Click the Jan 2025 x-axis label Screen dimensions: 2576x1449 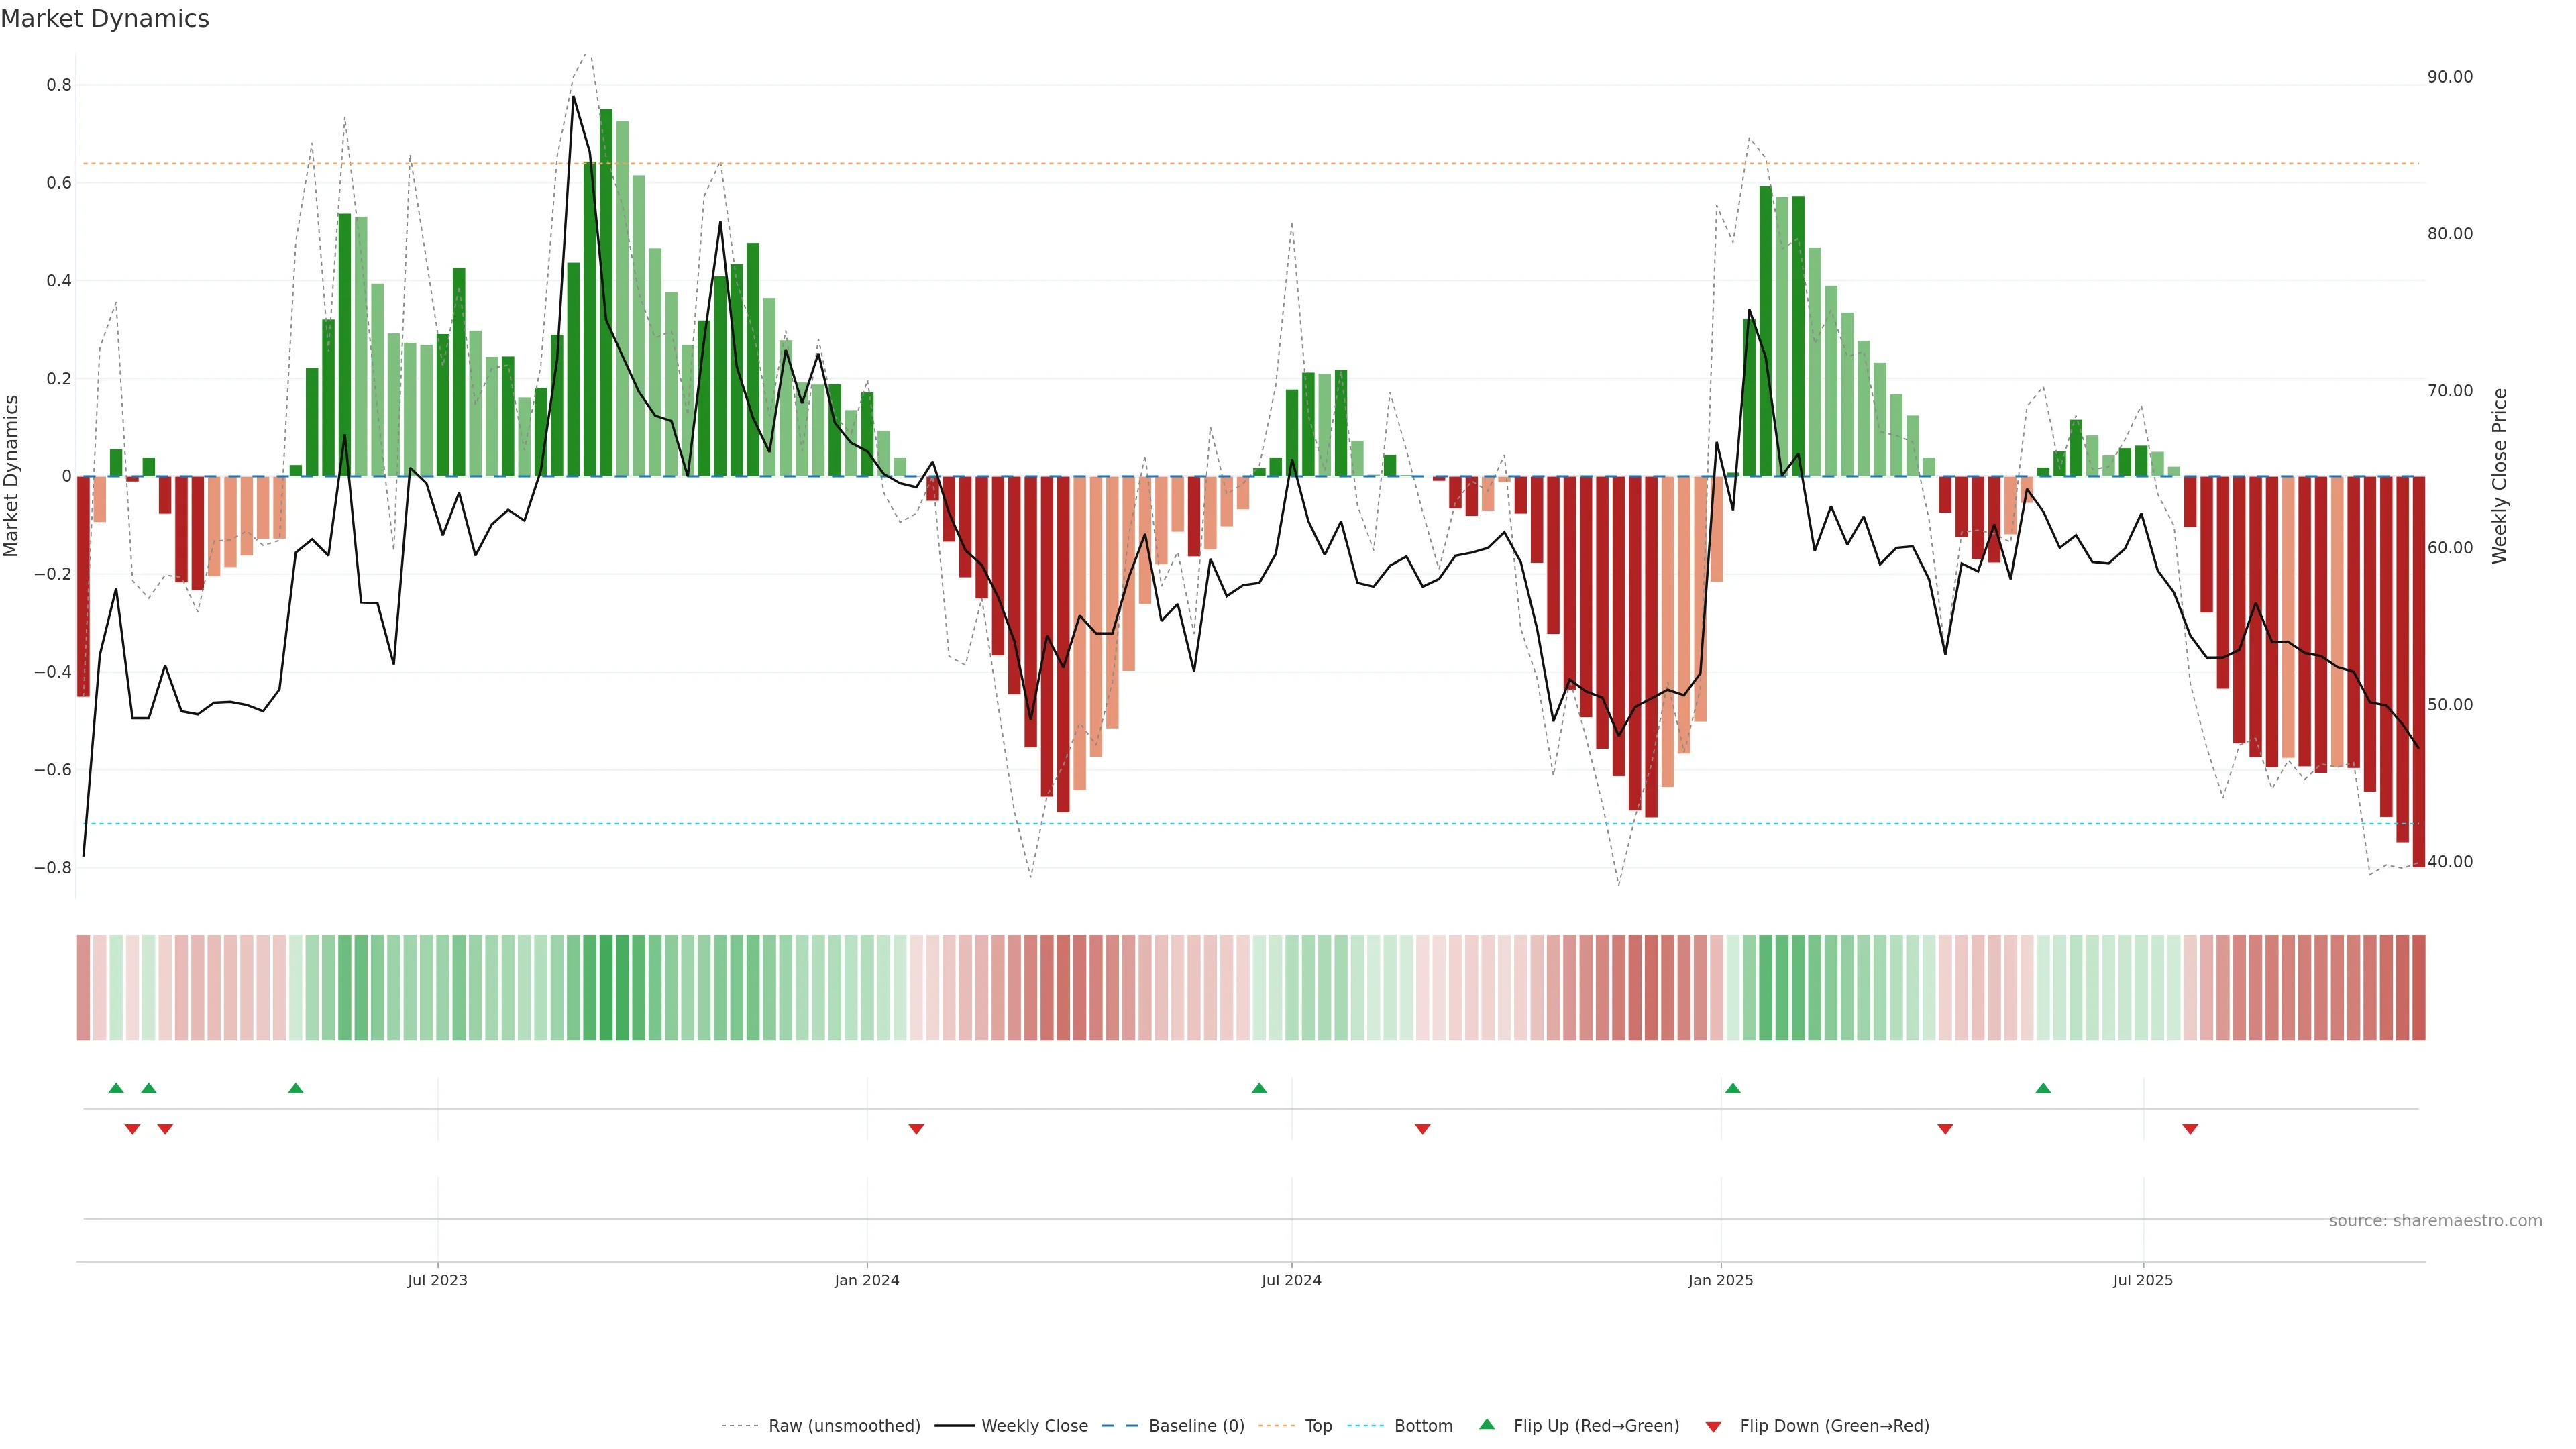click(1720, 1280)
